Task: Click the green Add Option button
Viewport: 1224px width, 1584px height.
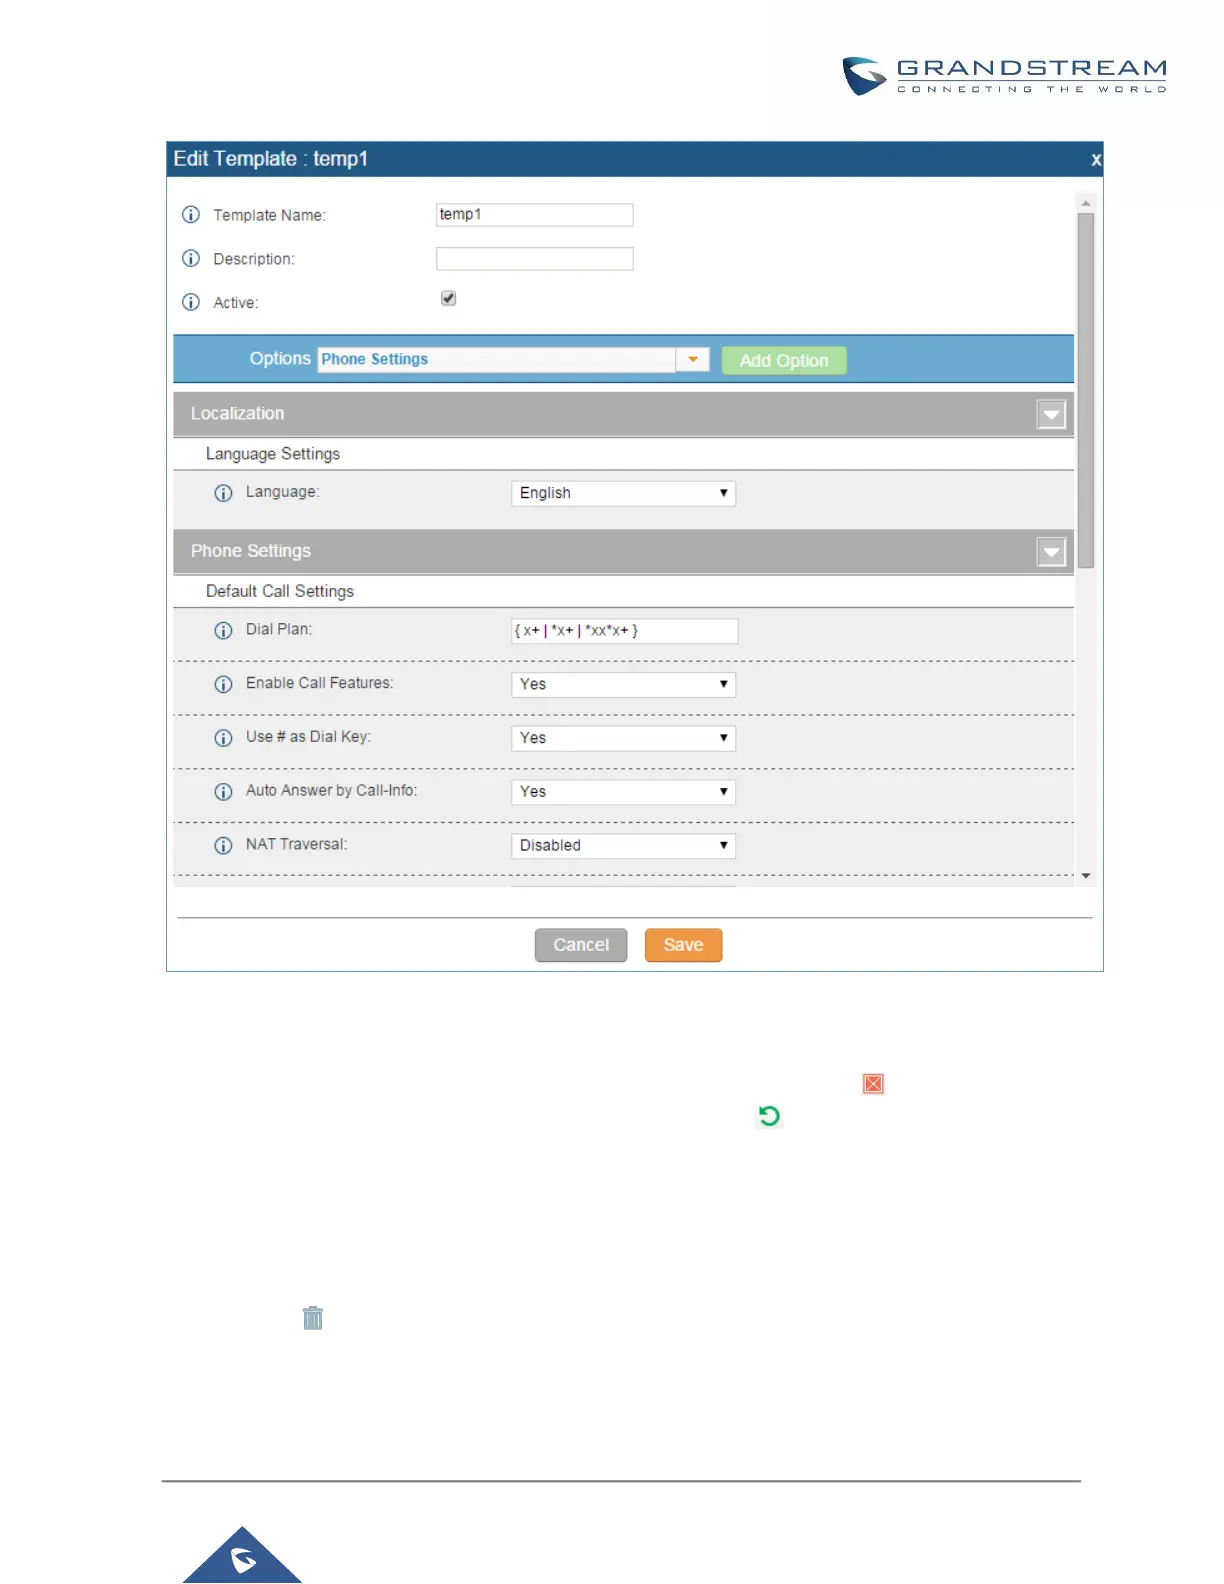Action: pyautogui.click(x=784, y=361)
